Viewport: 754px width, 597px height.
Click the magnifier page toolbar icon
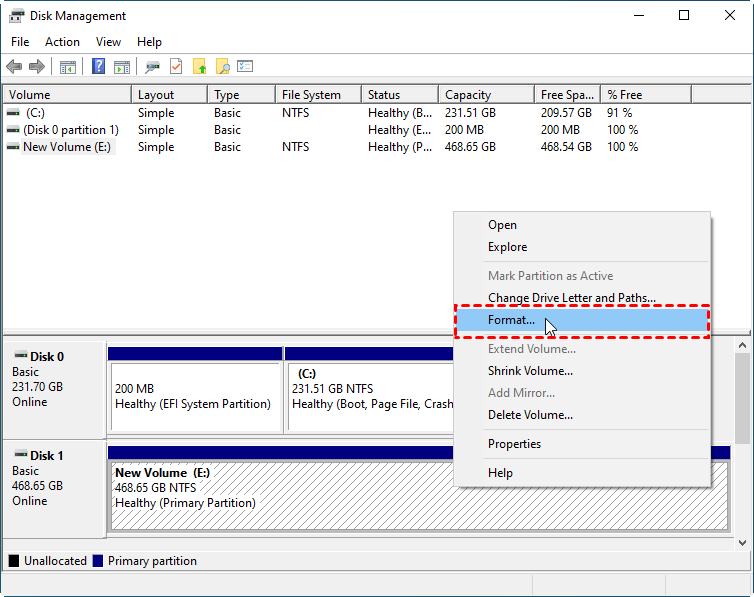pyautogui.click(x=223, y=67)
